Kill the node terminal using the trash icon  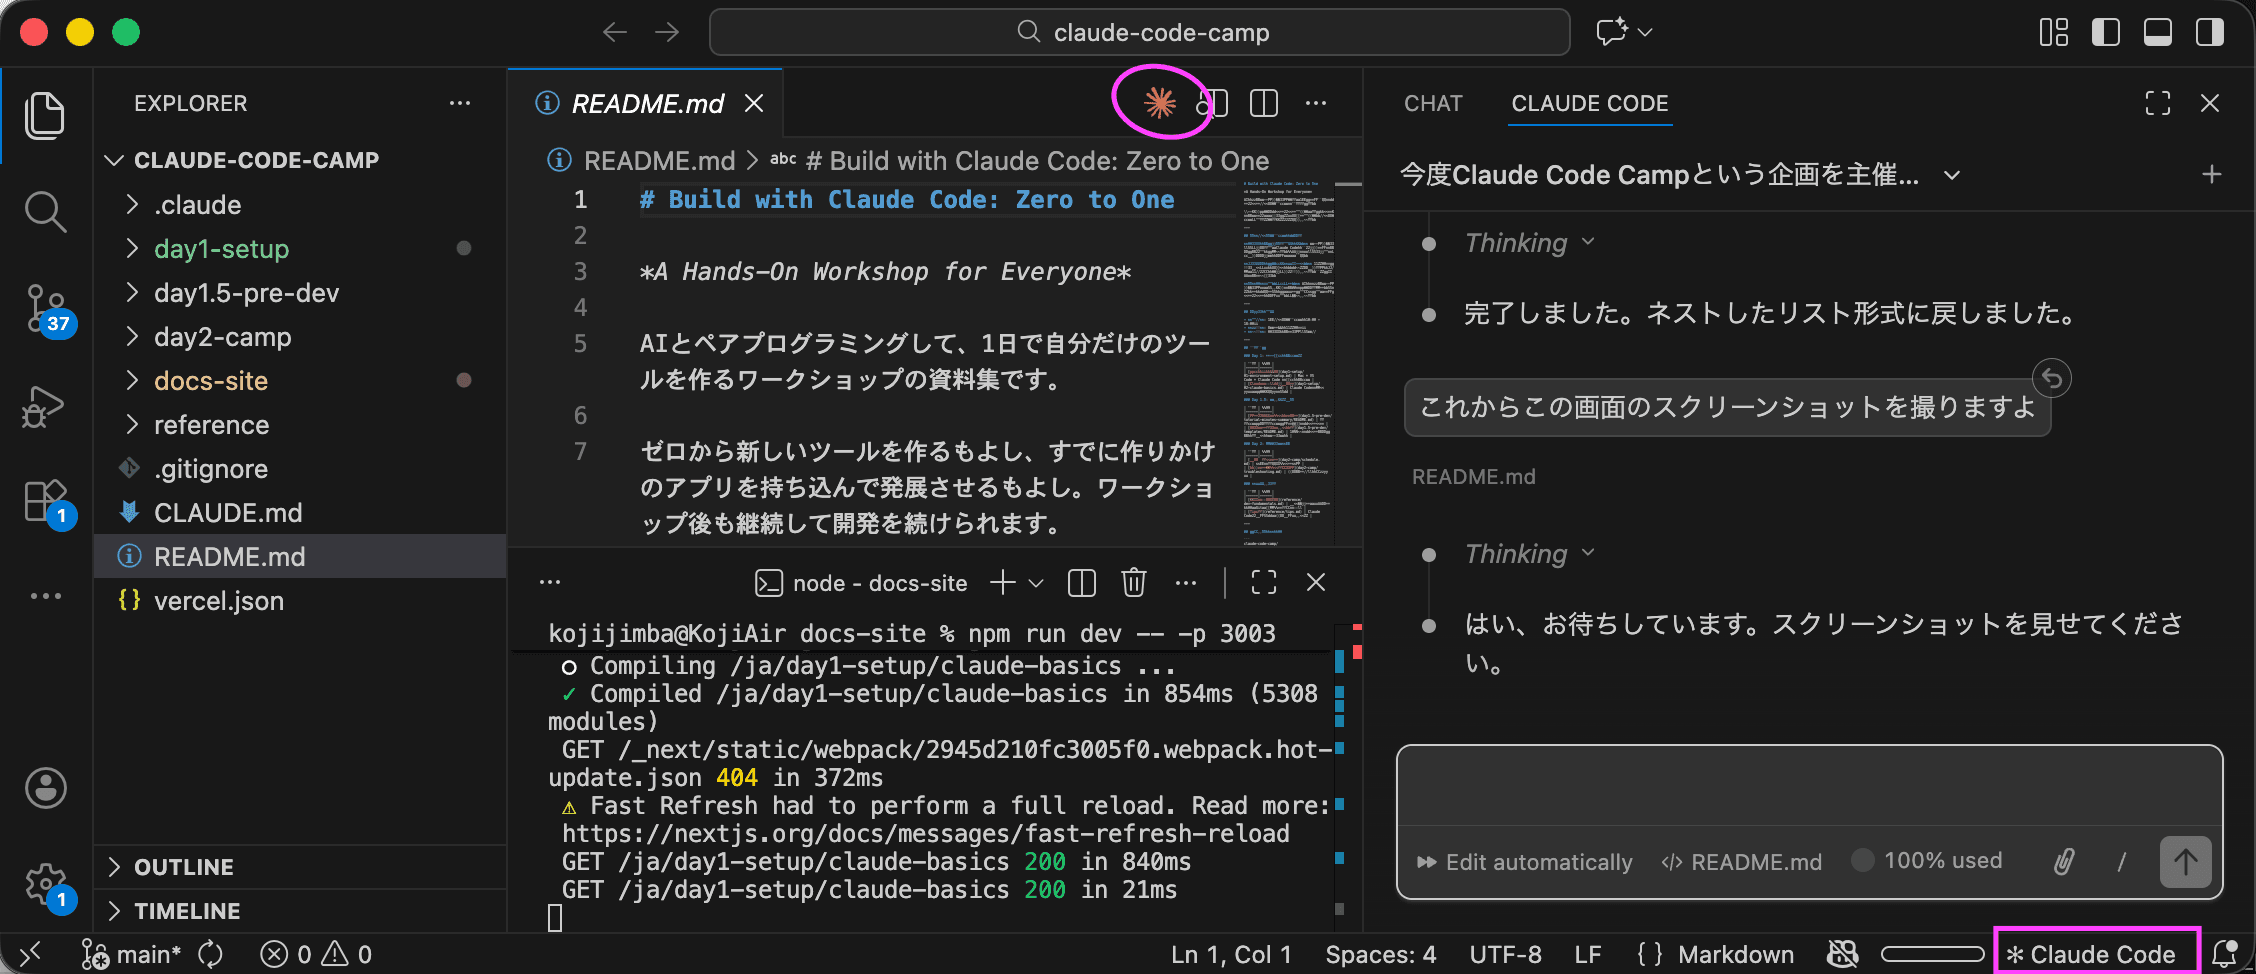(x=1132, y=582)
